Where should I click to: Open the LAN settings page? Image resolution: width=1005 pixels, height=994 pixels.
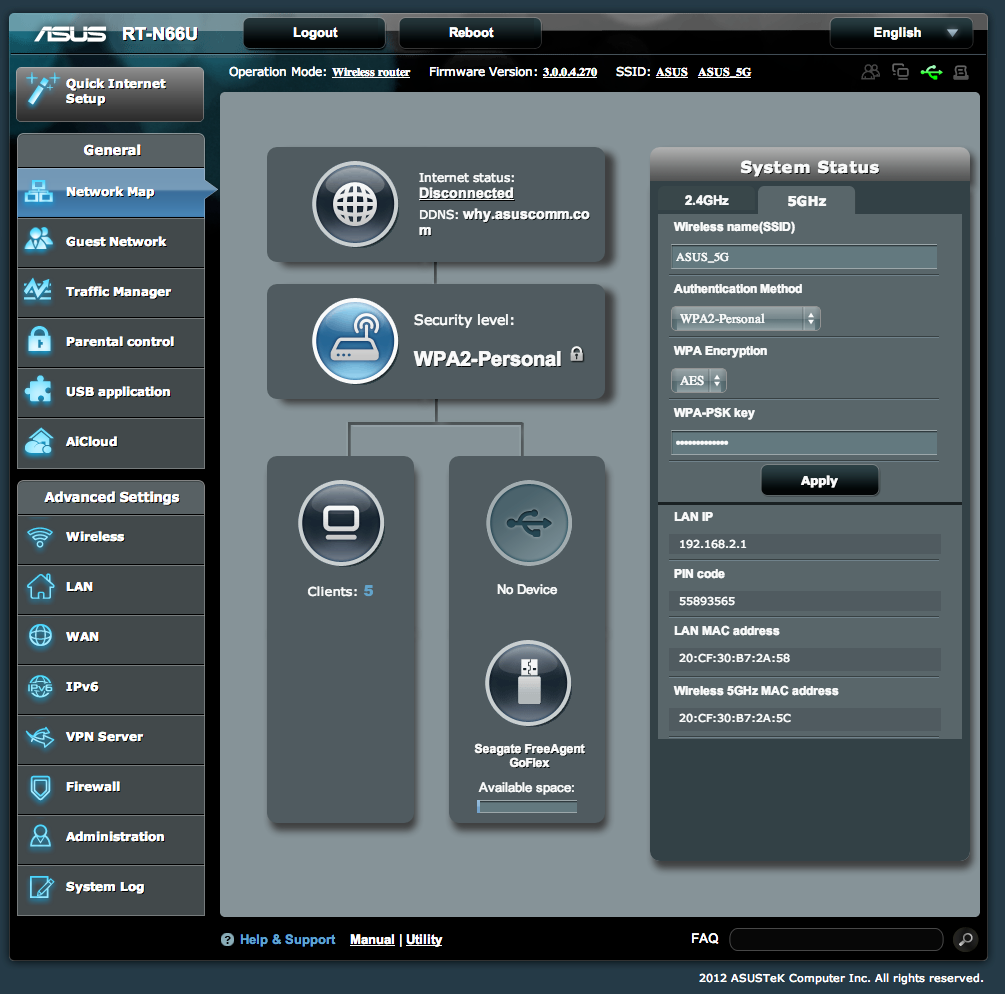point(111,588)
